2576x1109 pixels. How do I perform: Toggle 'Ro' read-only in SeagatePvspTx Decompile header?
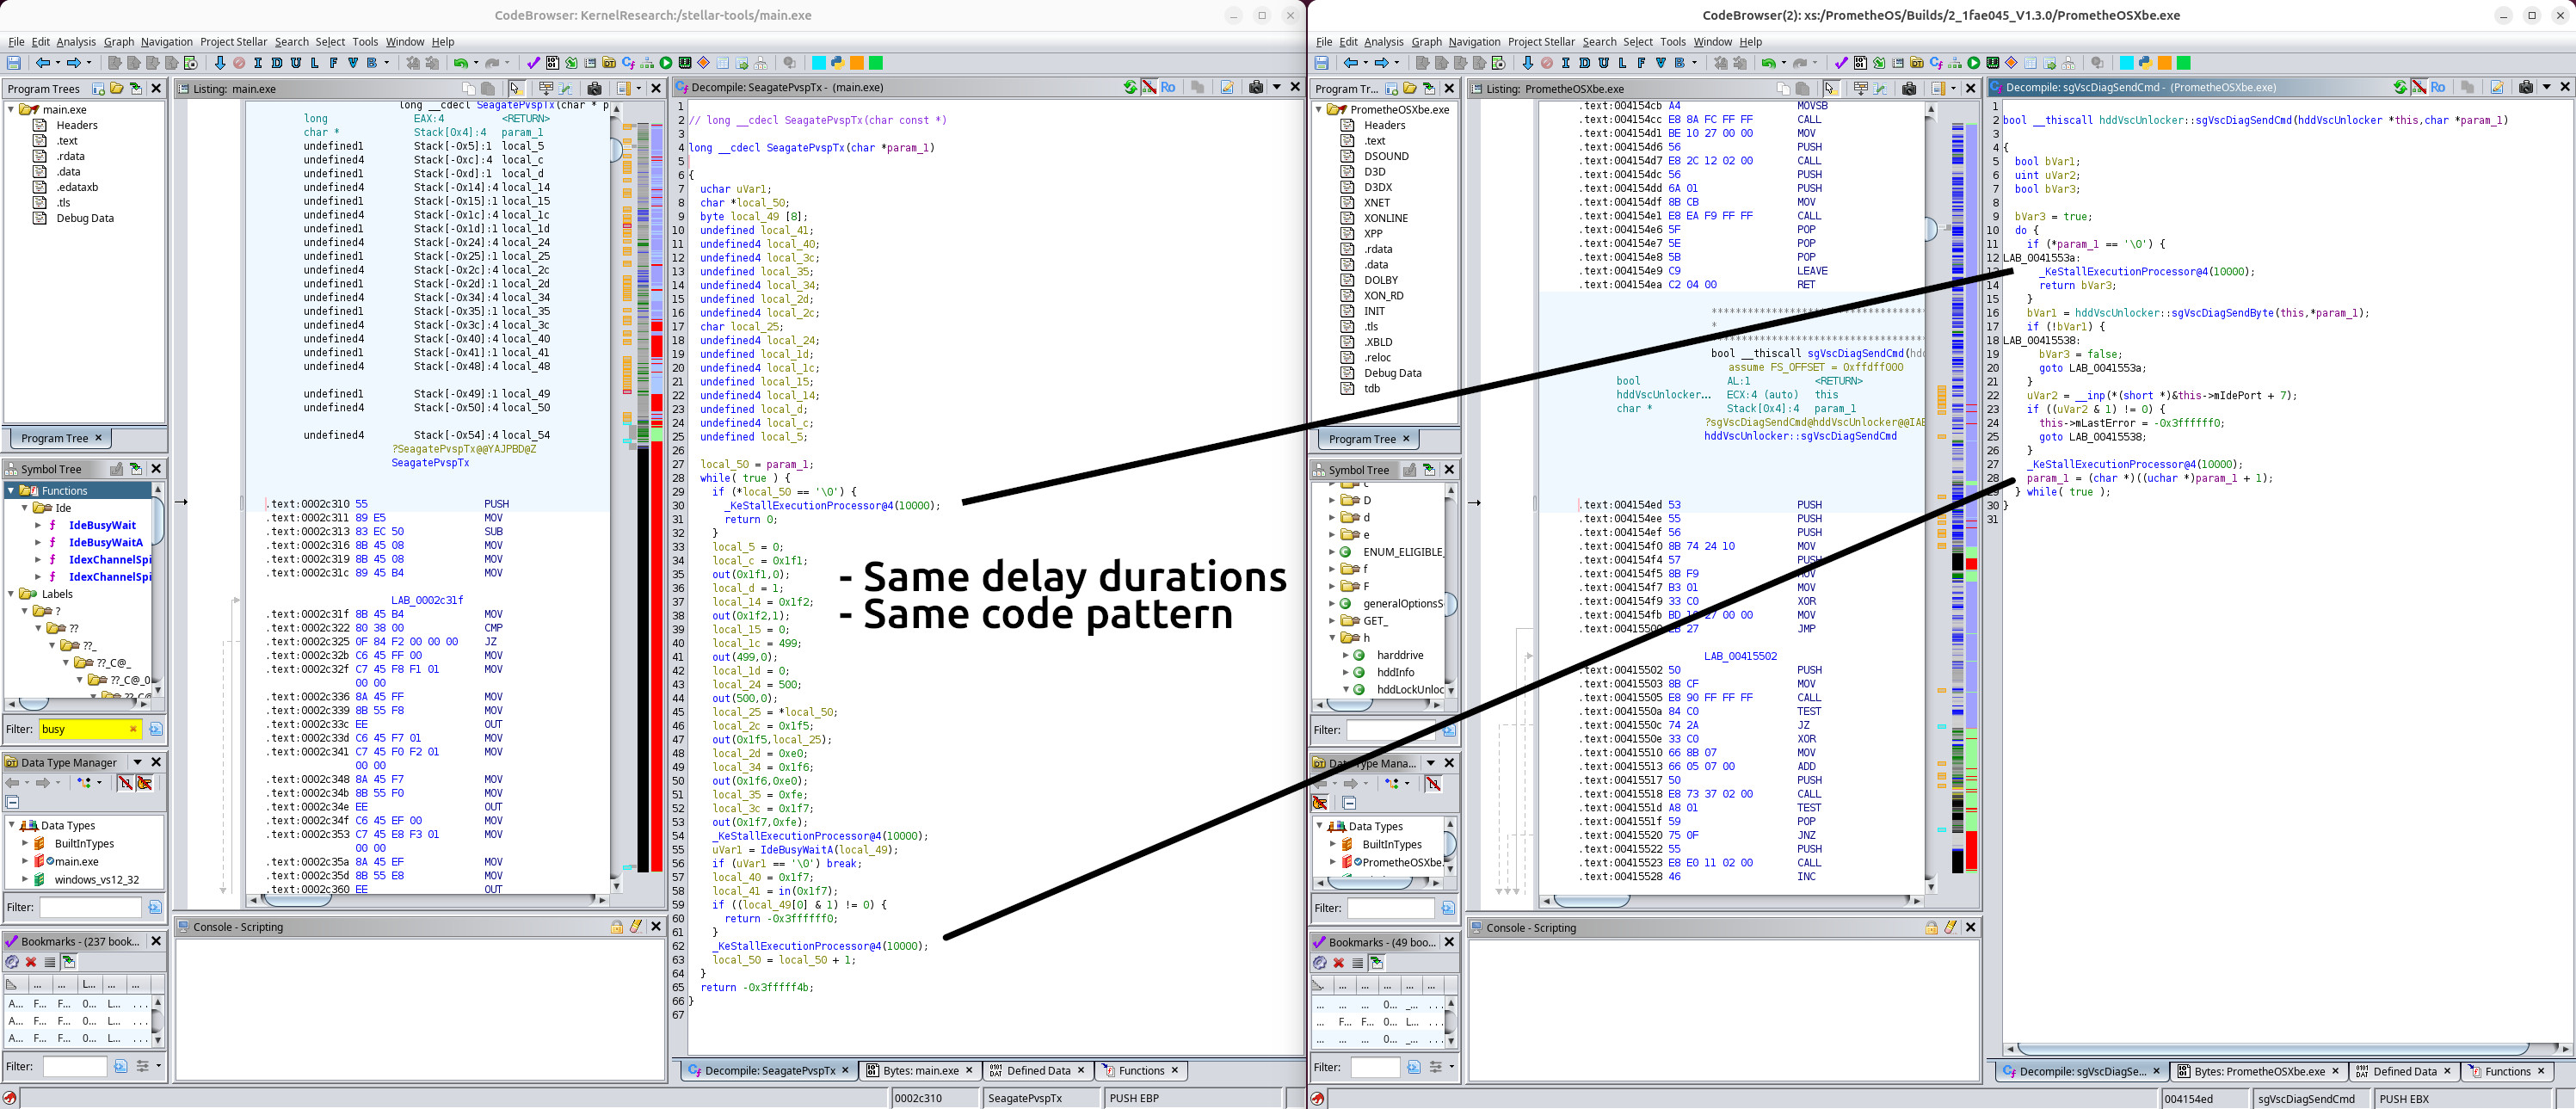pyautogui.click(x=1168, y=87)
